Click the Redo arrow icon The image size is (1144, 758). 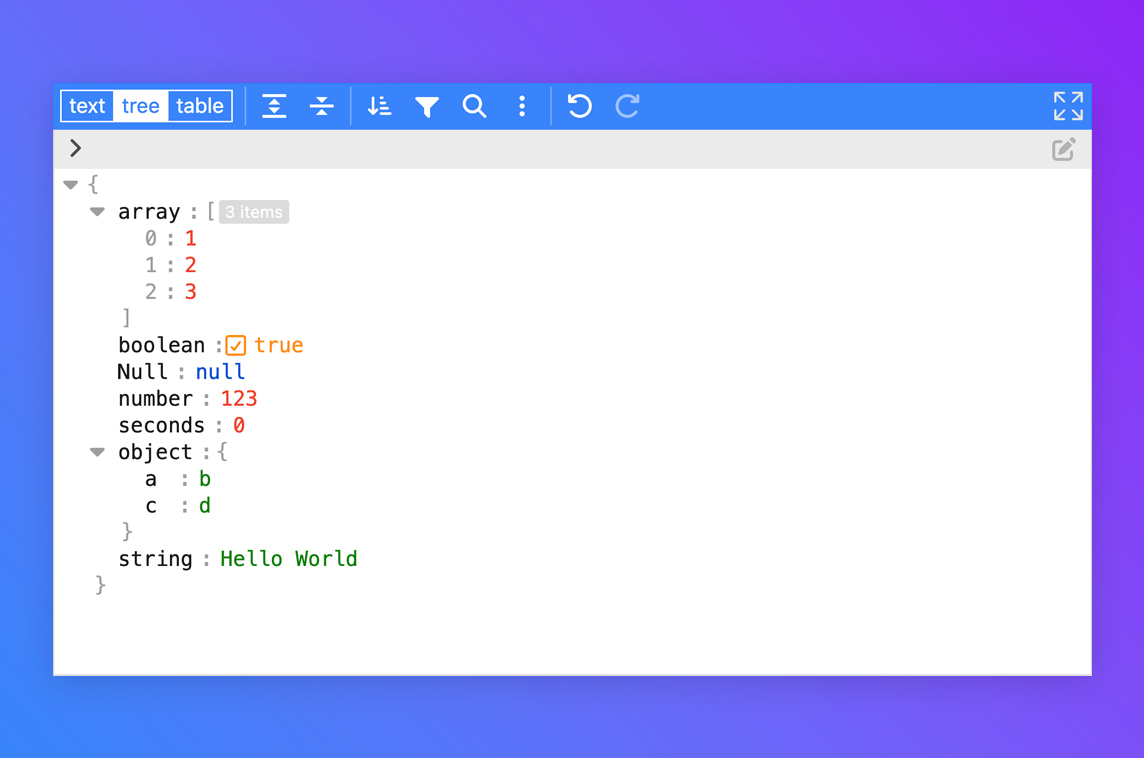coord(627,106)
